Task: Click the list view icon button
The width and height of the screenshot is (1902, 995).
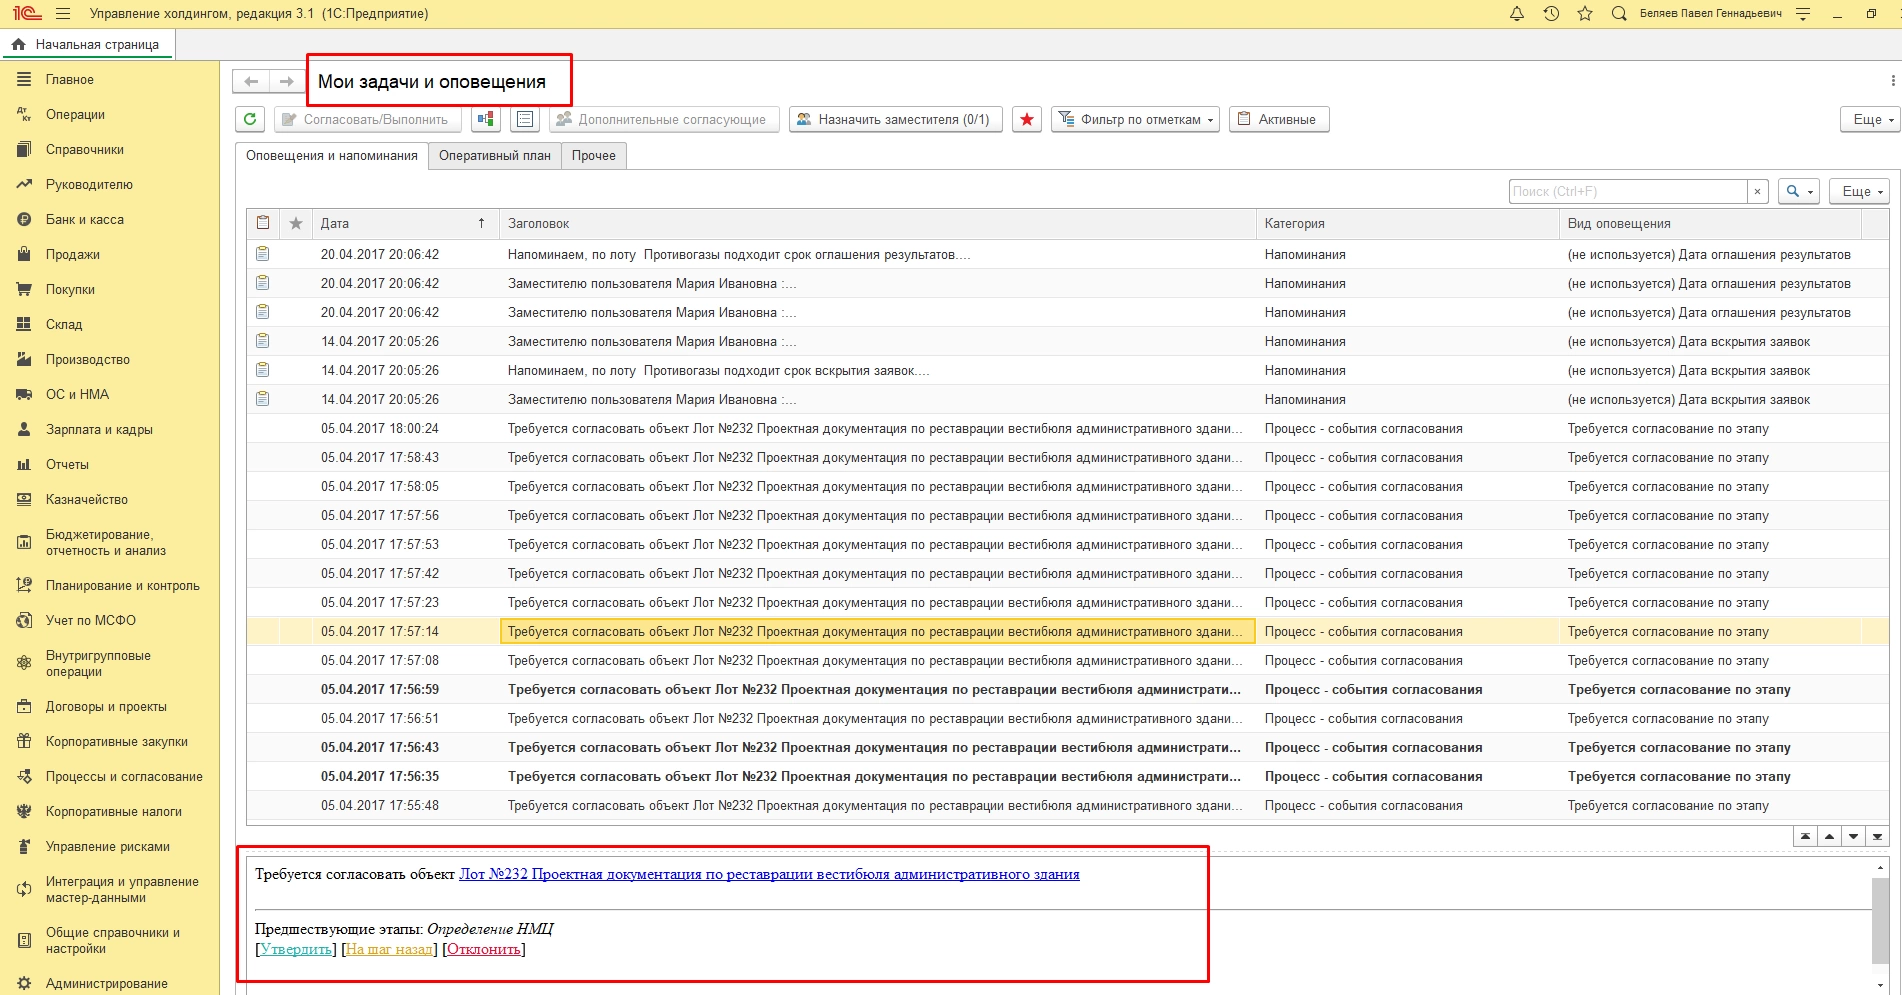Action: (x=525, y=119)
